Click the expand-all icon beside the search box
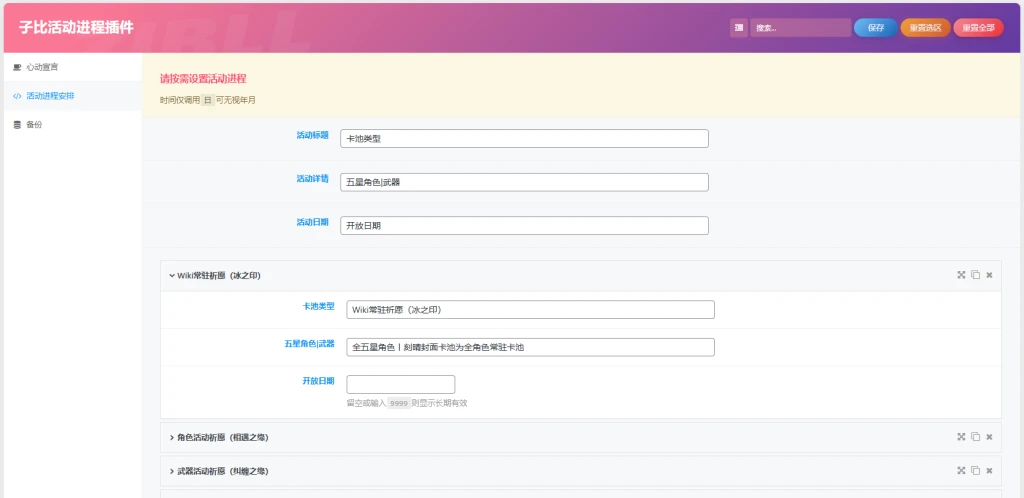 tap(738, 28)
